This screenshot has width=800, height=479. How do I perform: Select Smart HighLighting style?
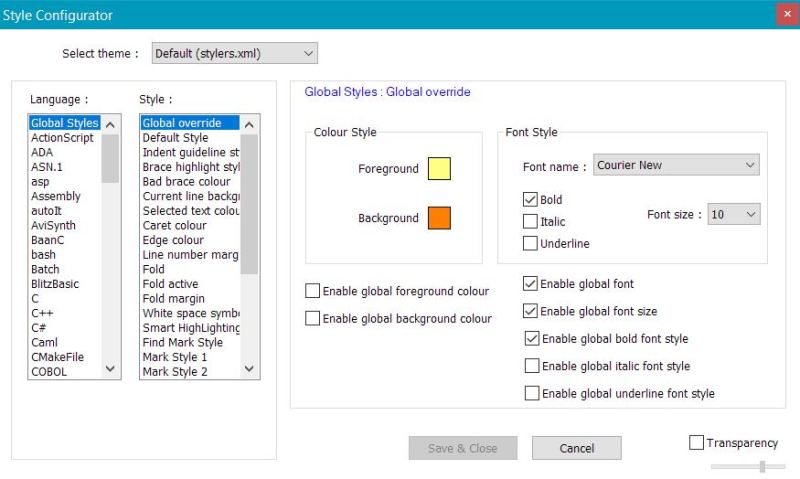click(190, 328)
